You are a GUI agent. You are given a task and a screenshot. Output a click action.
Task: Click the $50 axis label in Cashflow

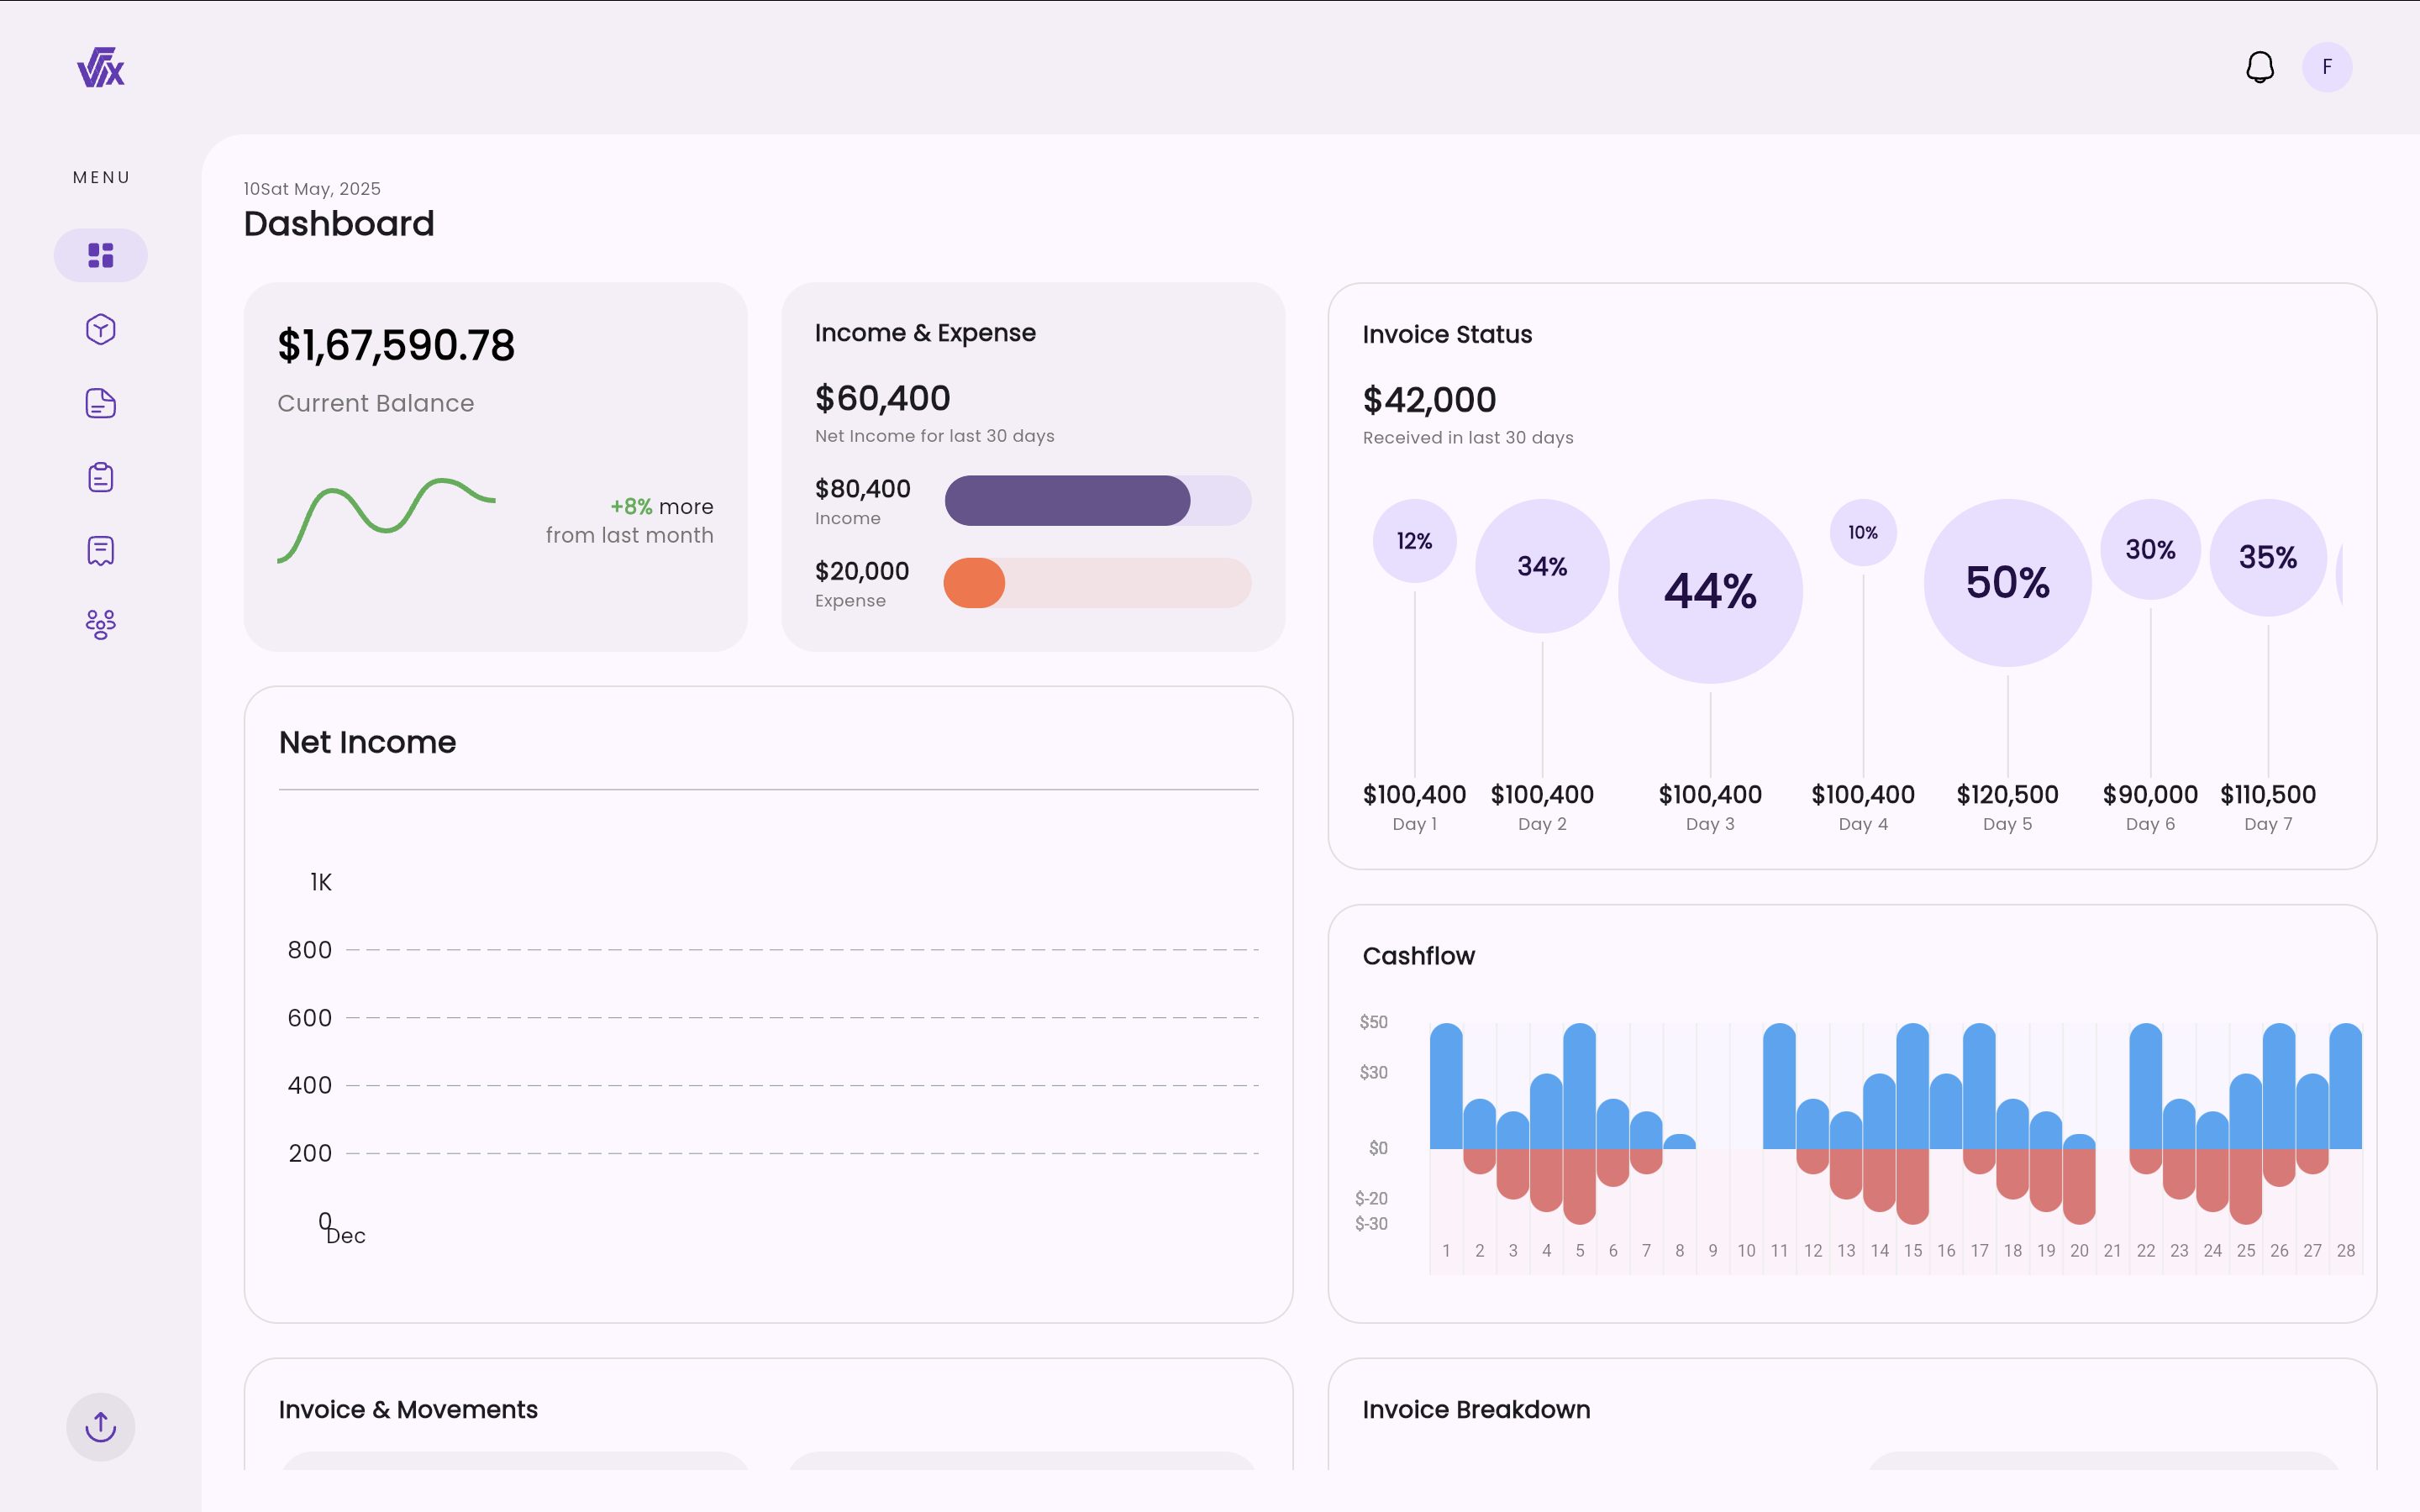pos(1373,1022)
